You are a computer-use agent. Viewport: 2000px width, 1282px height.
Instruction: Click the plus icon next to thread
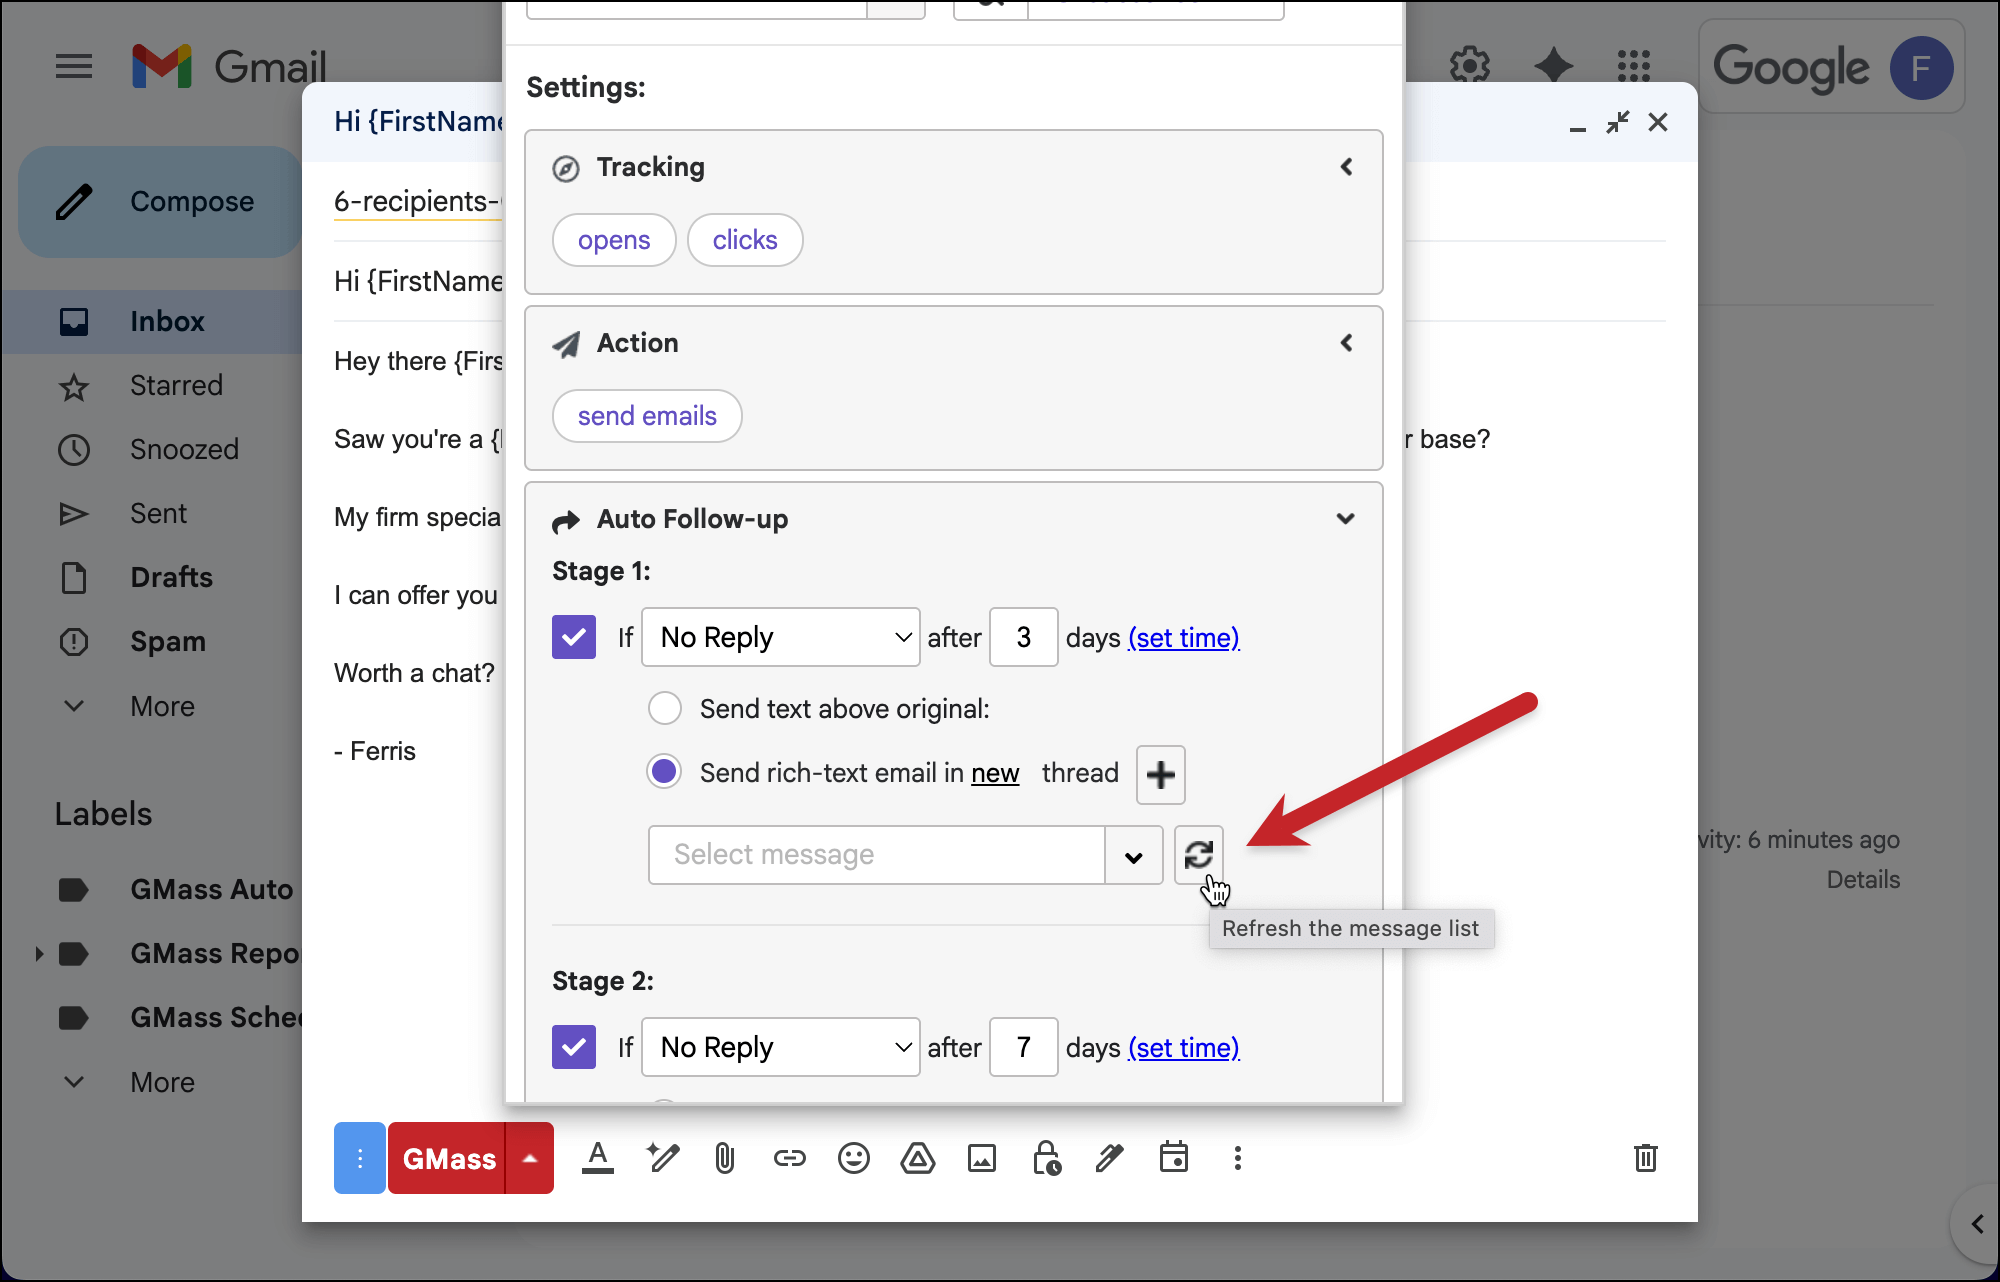[x=1160, y=774]
